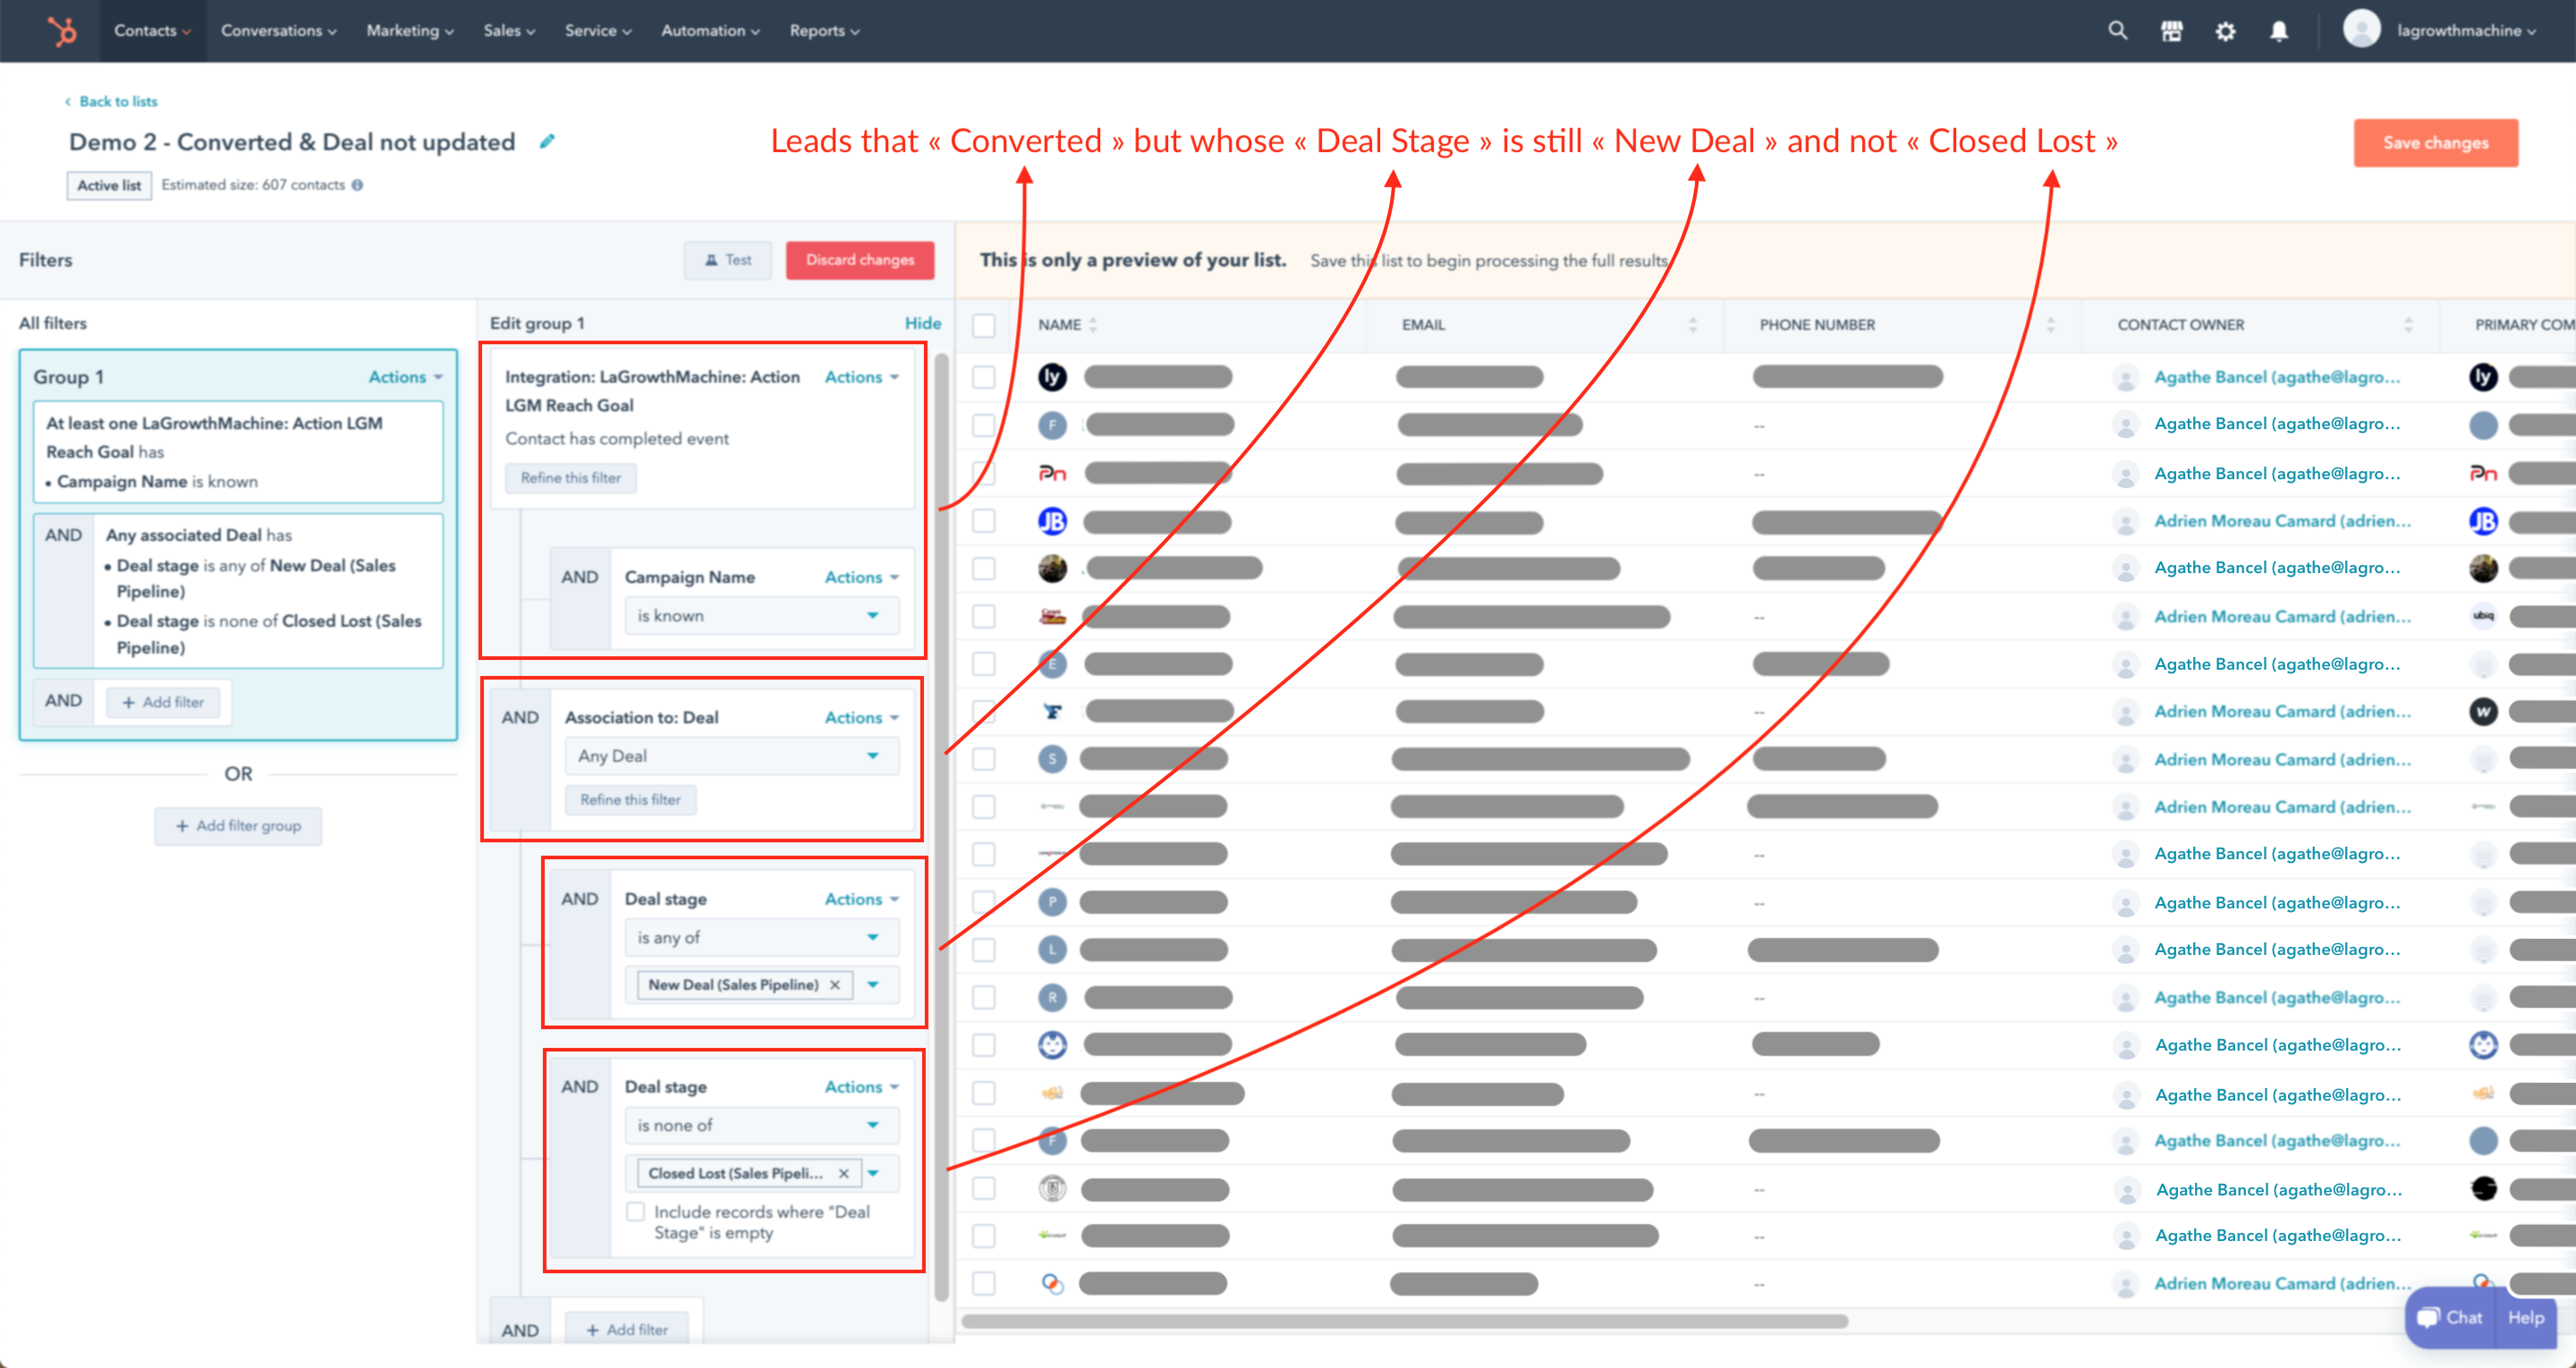This screenshot has height=1368, width=2576.
Task: Open the settings gear icon
Action: click(x=2225, y=31)
